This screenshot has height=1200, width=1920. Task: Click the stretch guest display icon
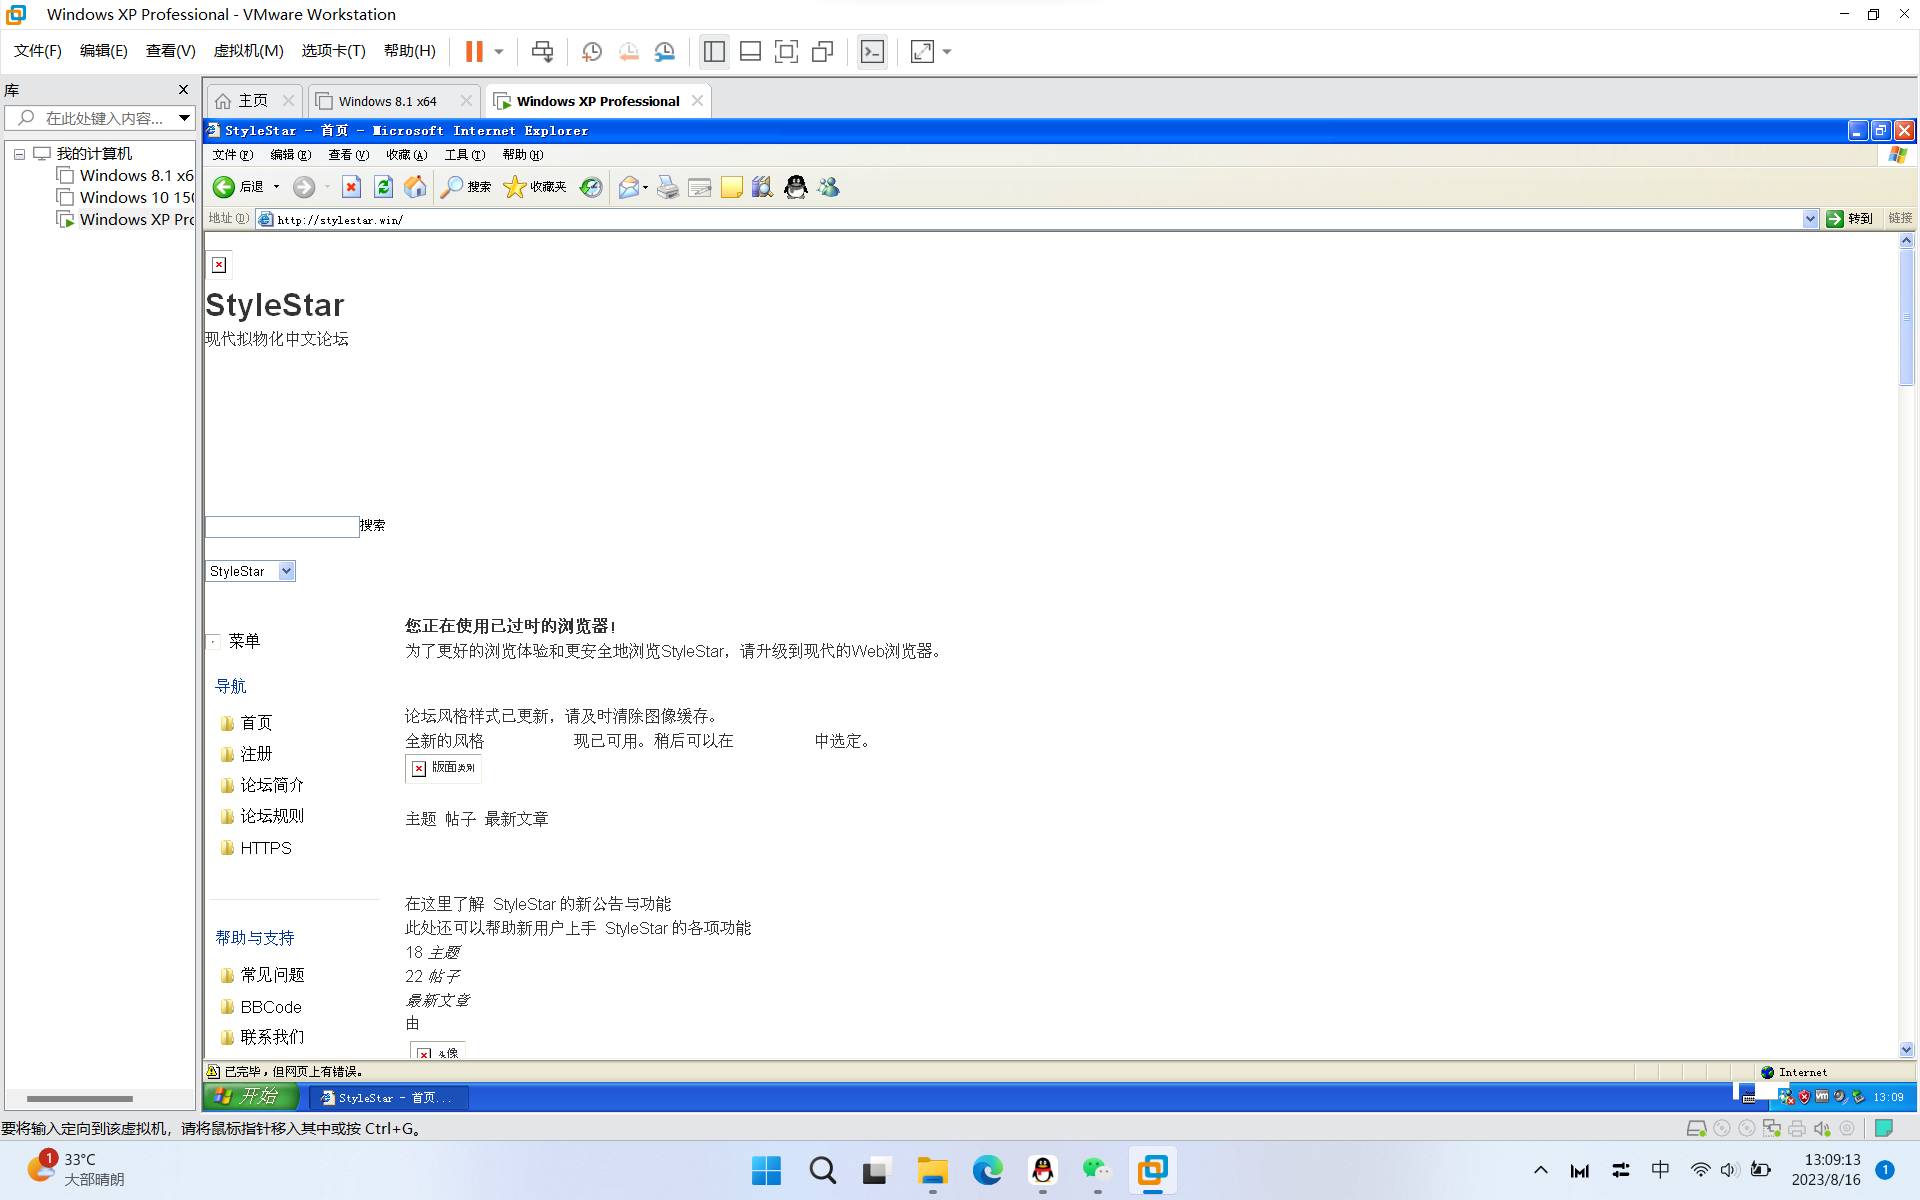[922, 51]
